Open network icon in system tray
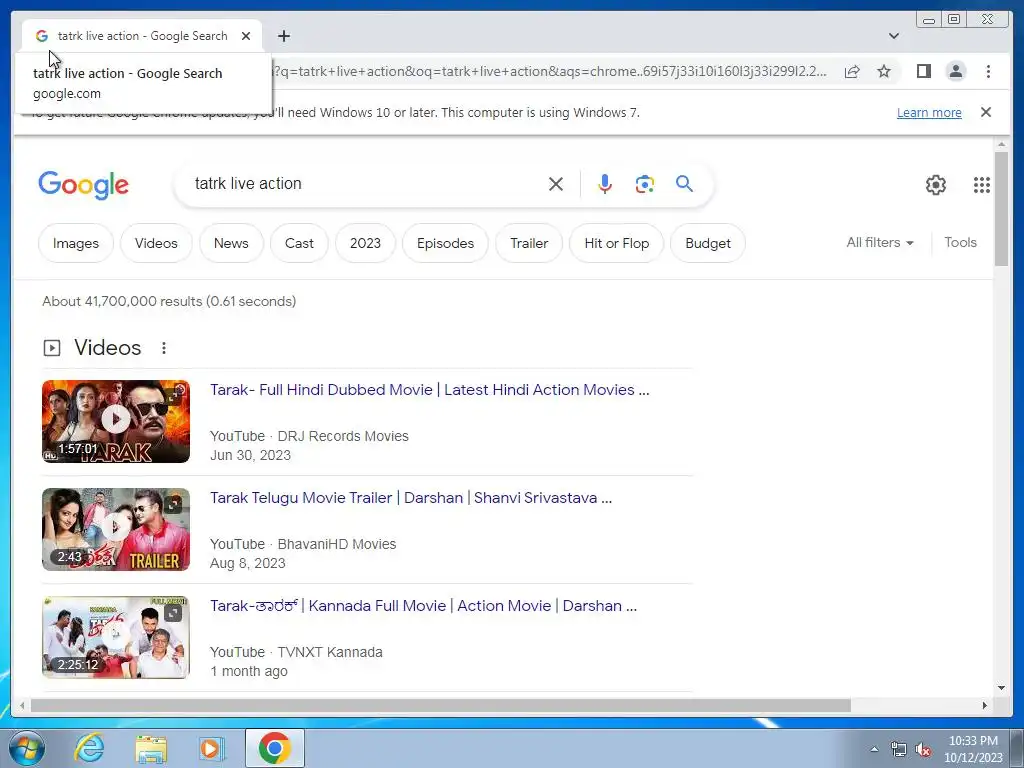This screenshot has height=768, width=1024. pyautogui.click(x=899, y=750)
